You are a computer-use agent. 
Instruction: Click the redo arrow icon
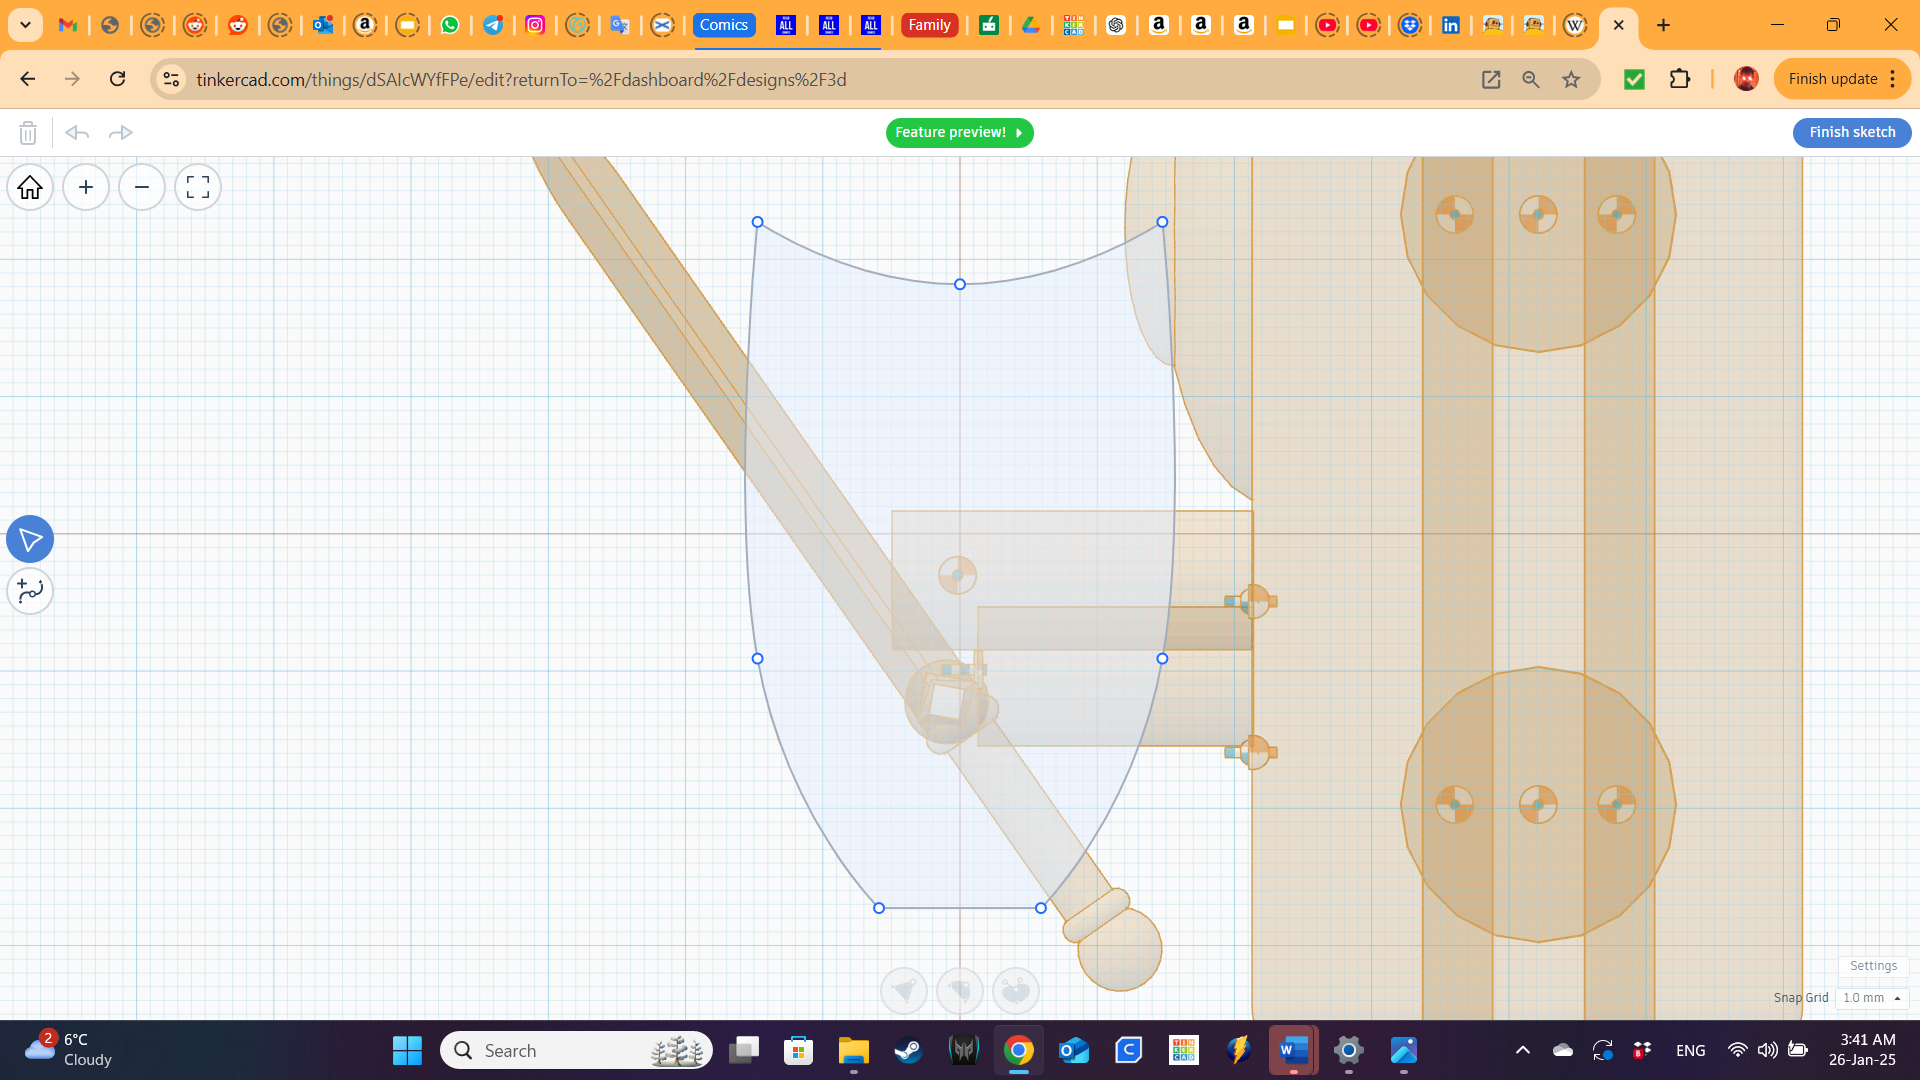click(121, 132)
